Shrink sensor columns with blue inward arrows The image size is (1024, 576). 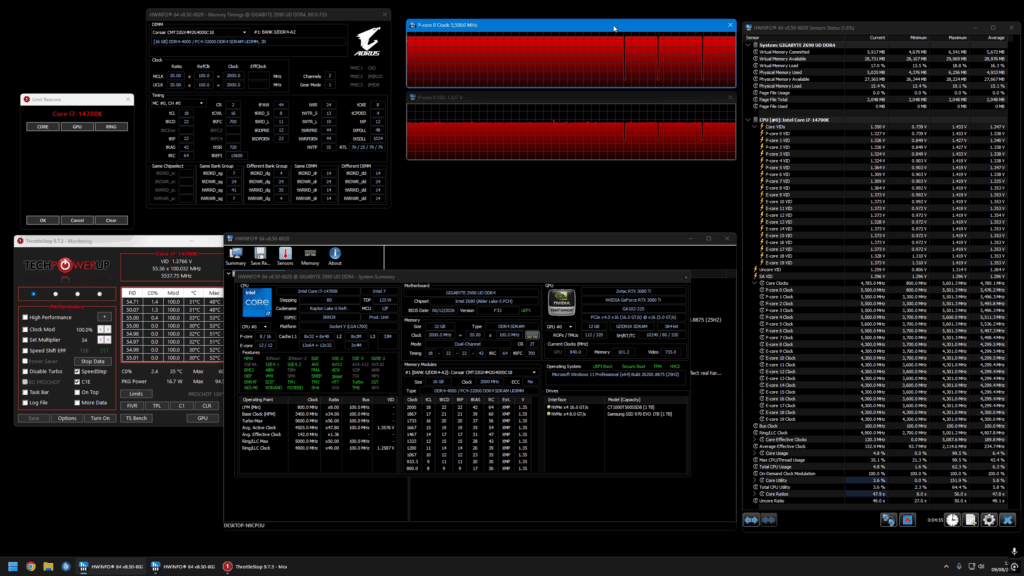pyautogui.click(x=769, y=520)
